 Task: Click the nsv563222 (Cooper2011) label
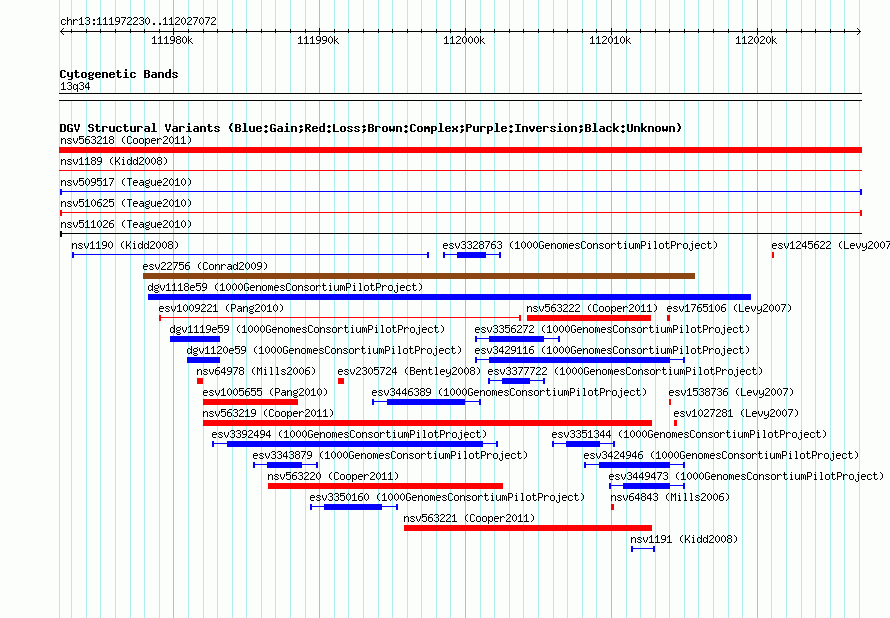592,308
